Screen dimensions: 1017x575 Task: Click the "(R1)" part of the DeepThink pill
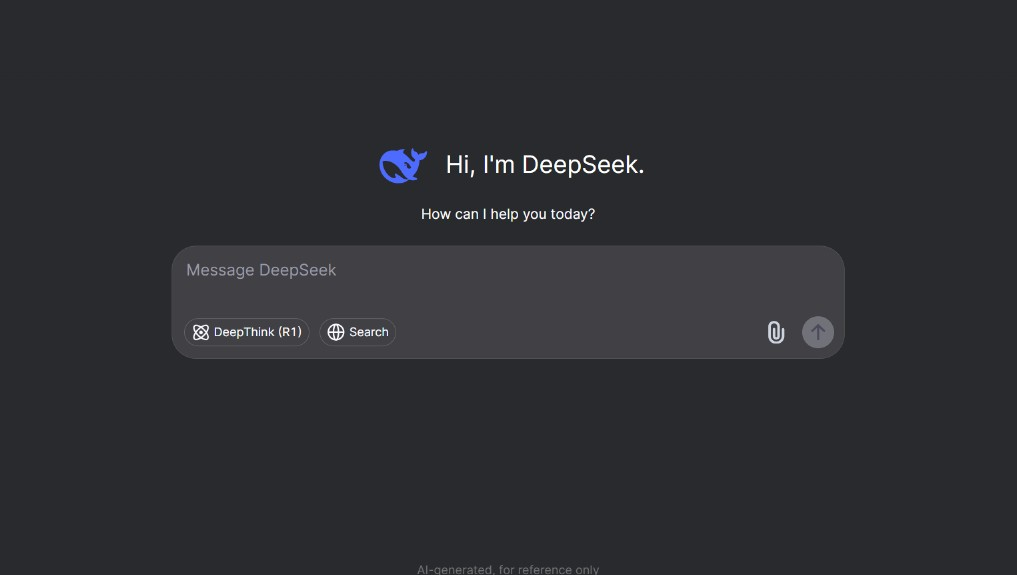point(289,332)
